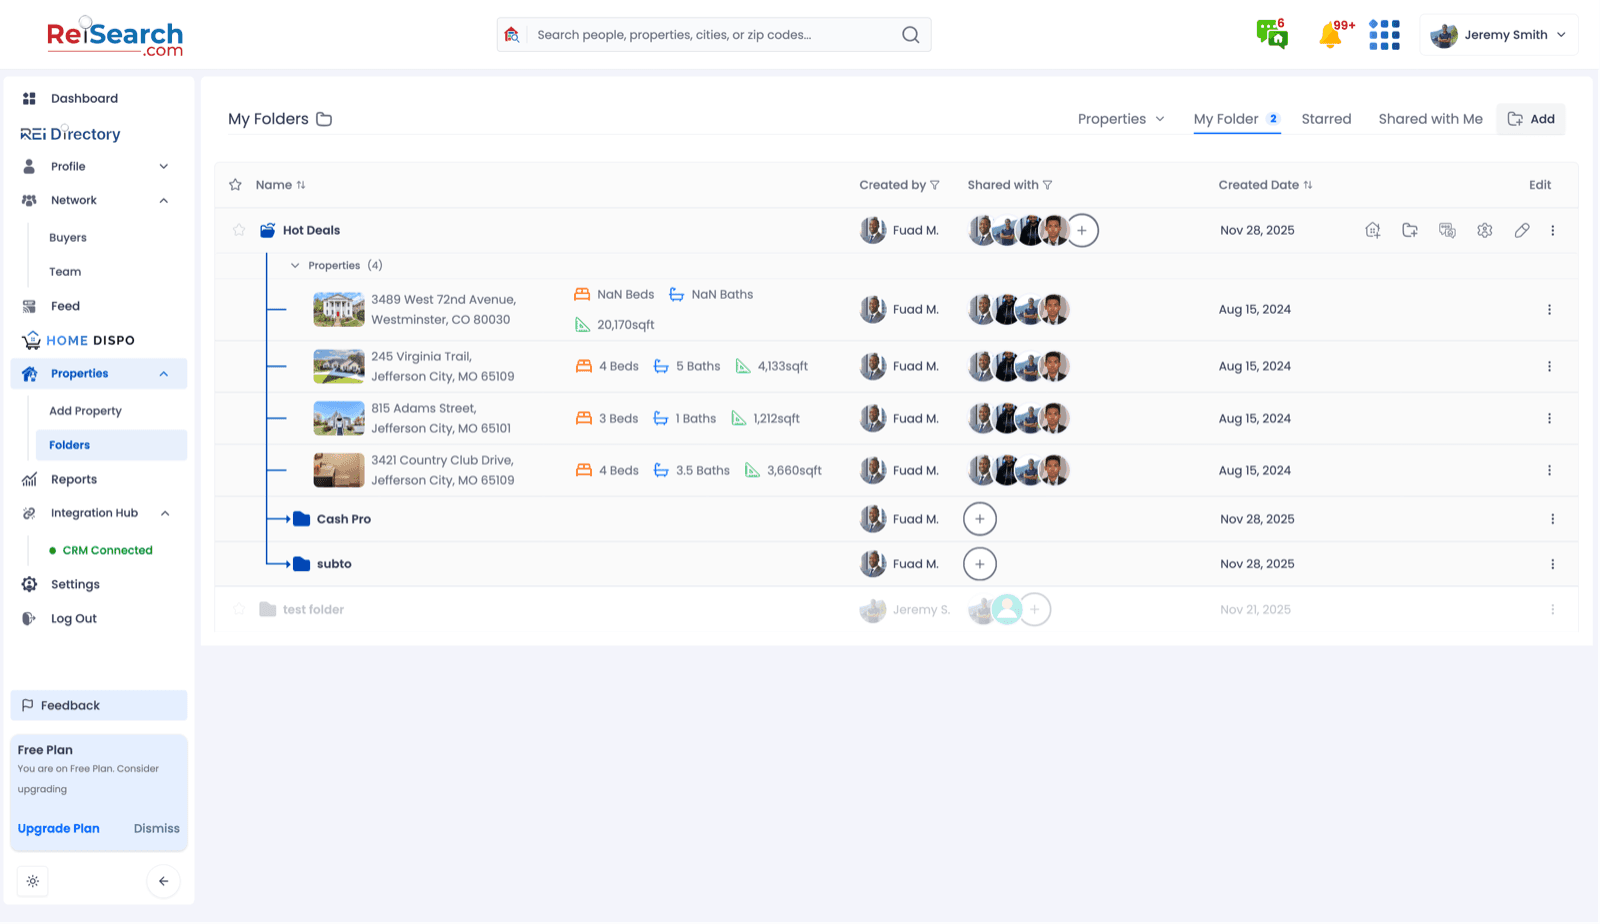Screen dimensions: 1600x924
Task: Click the search magnifier icon
Action: 910,35
